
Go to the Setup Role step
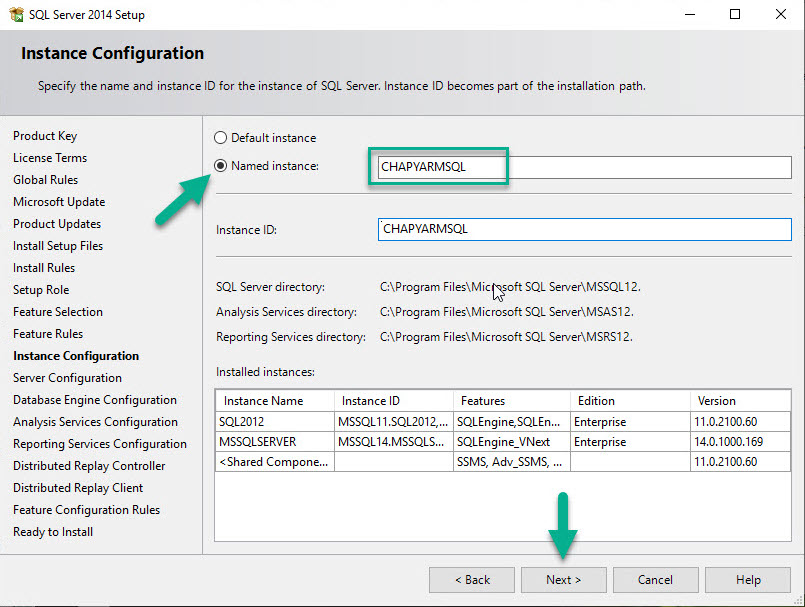41,290
